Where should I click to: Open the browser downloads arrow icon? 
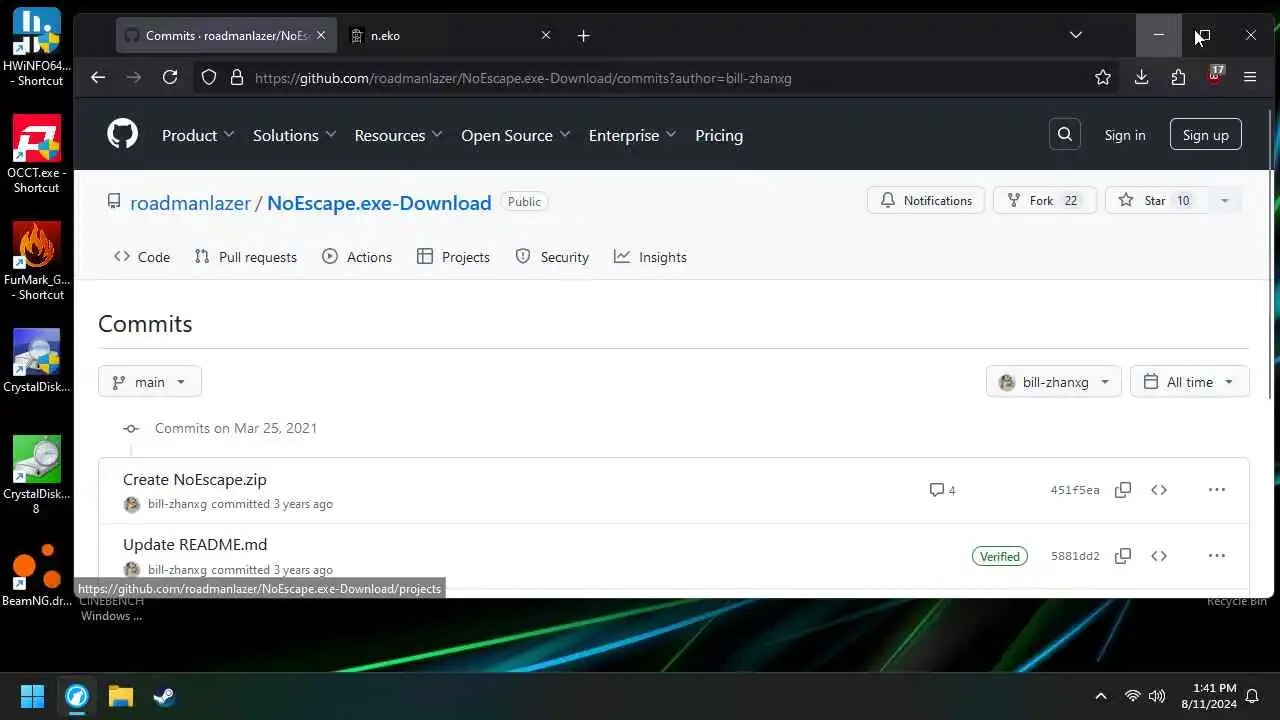(1141, 77)
